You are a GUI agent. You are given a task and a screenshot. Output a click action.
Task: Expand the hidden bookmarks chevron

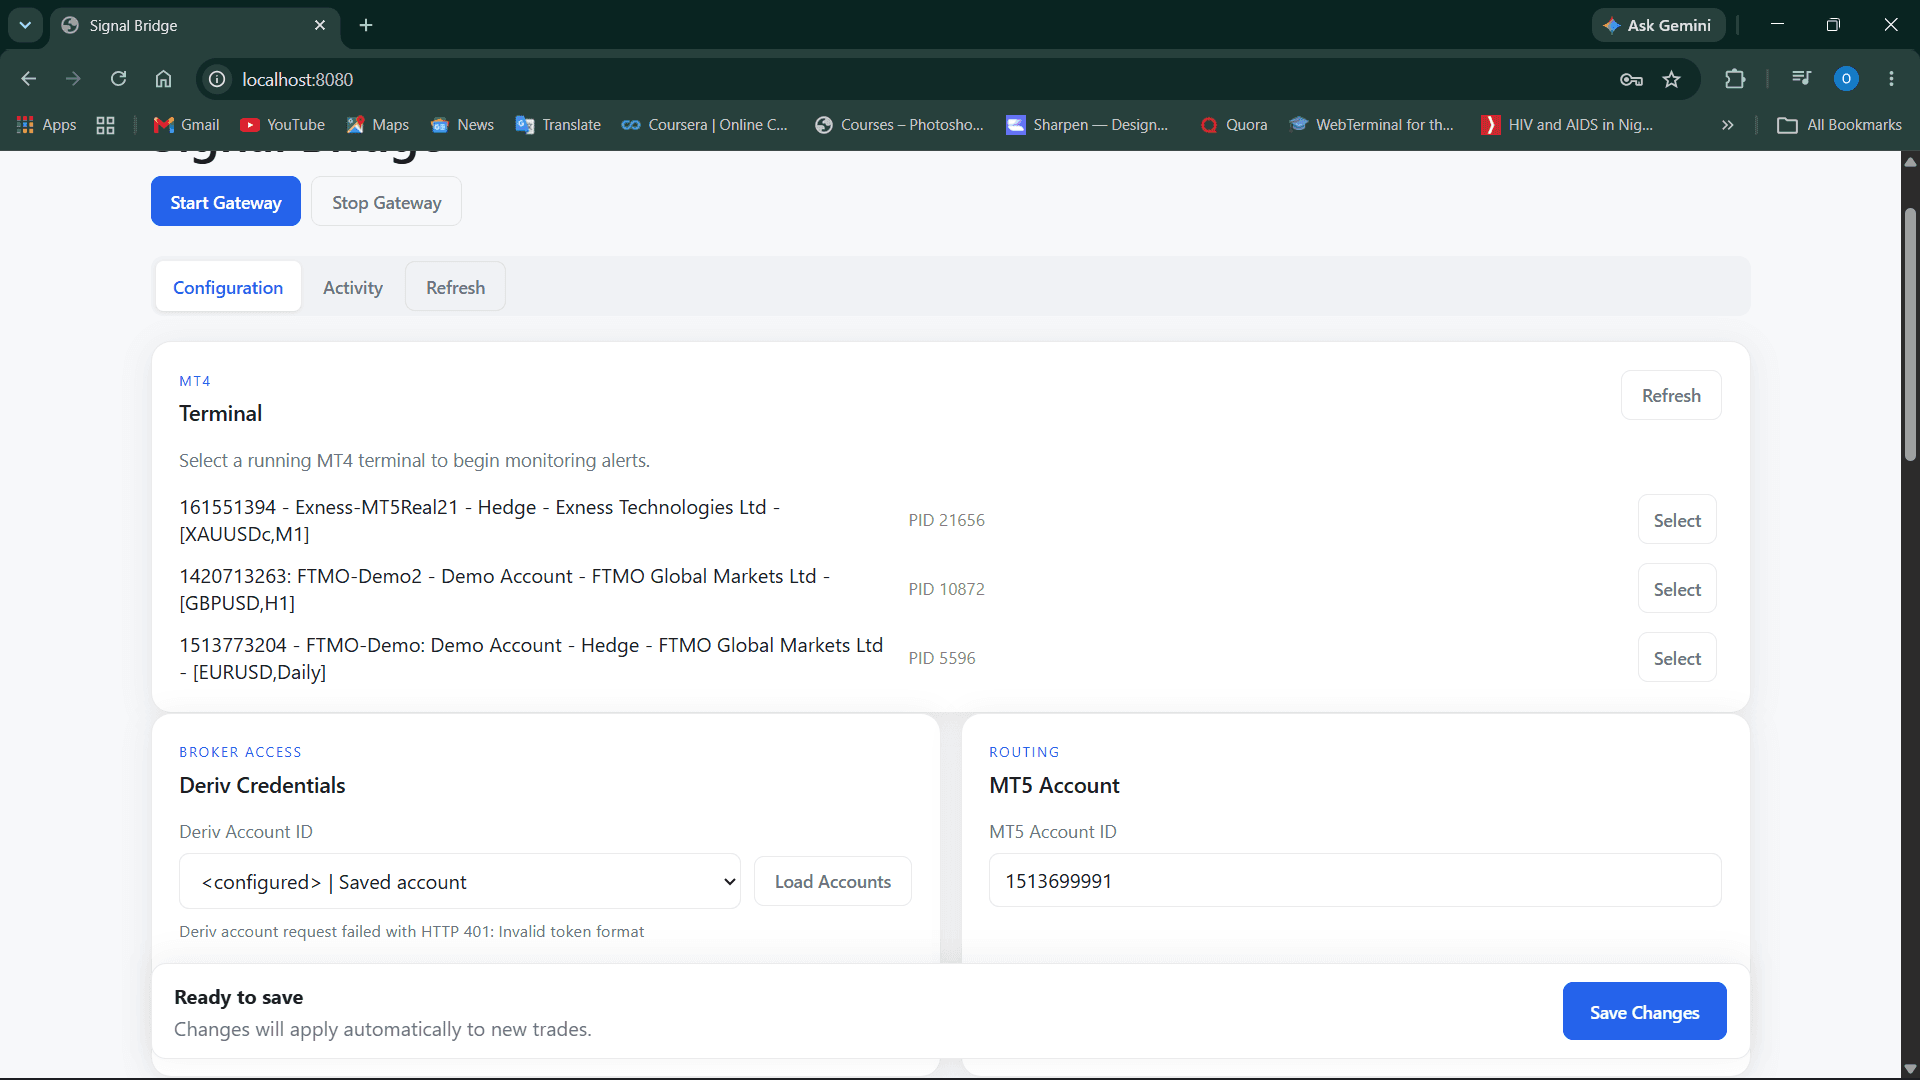(1727, 125)
